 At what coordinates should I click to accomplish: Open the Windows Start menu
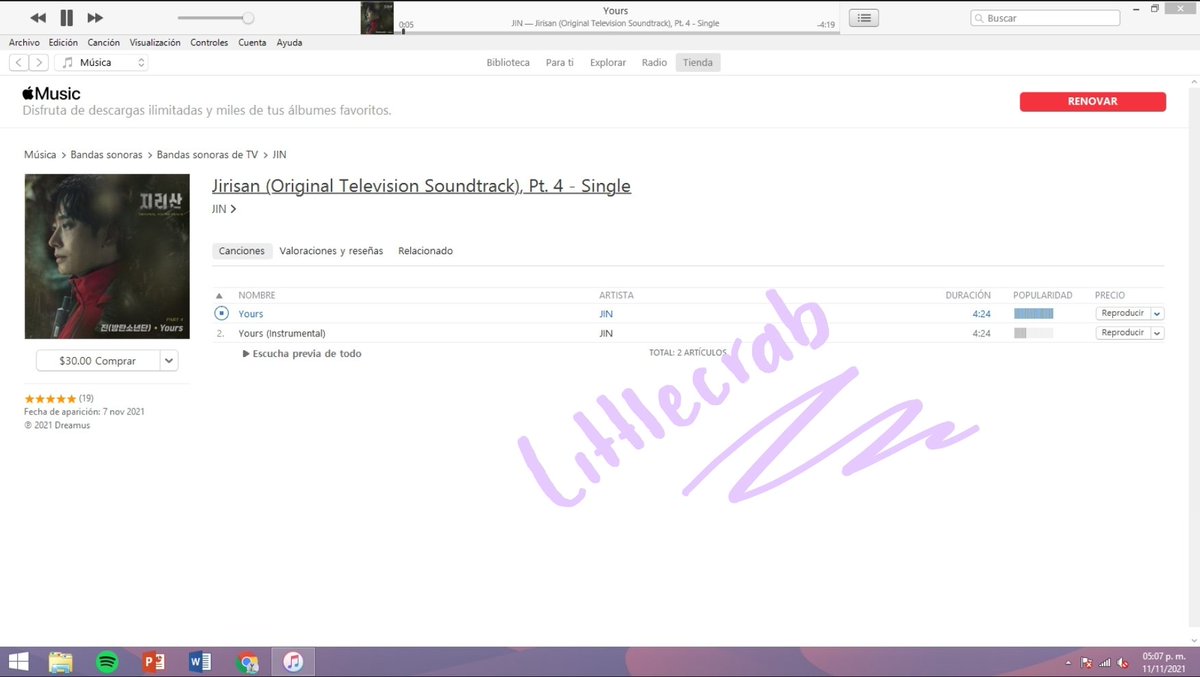18,662
